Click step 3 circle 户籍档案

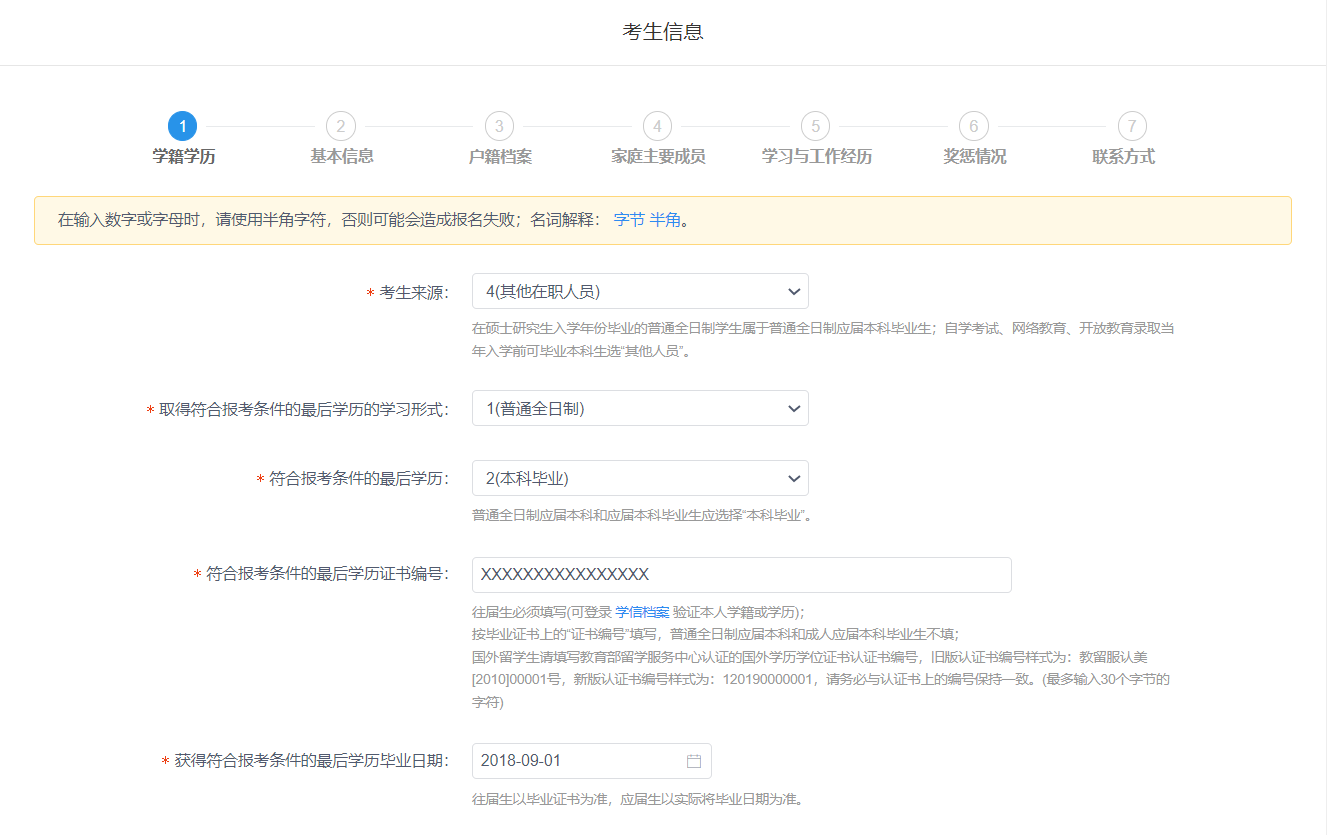click(499, 126)
